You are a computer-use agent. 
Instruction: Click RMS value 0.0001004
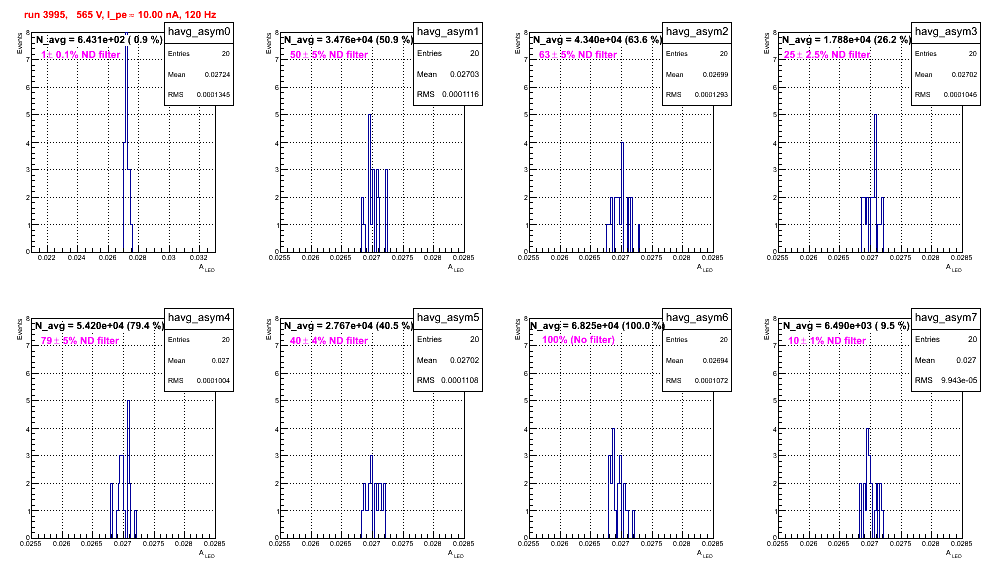click(213, 381)
